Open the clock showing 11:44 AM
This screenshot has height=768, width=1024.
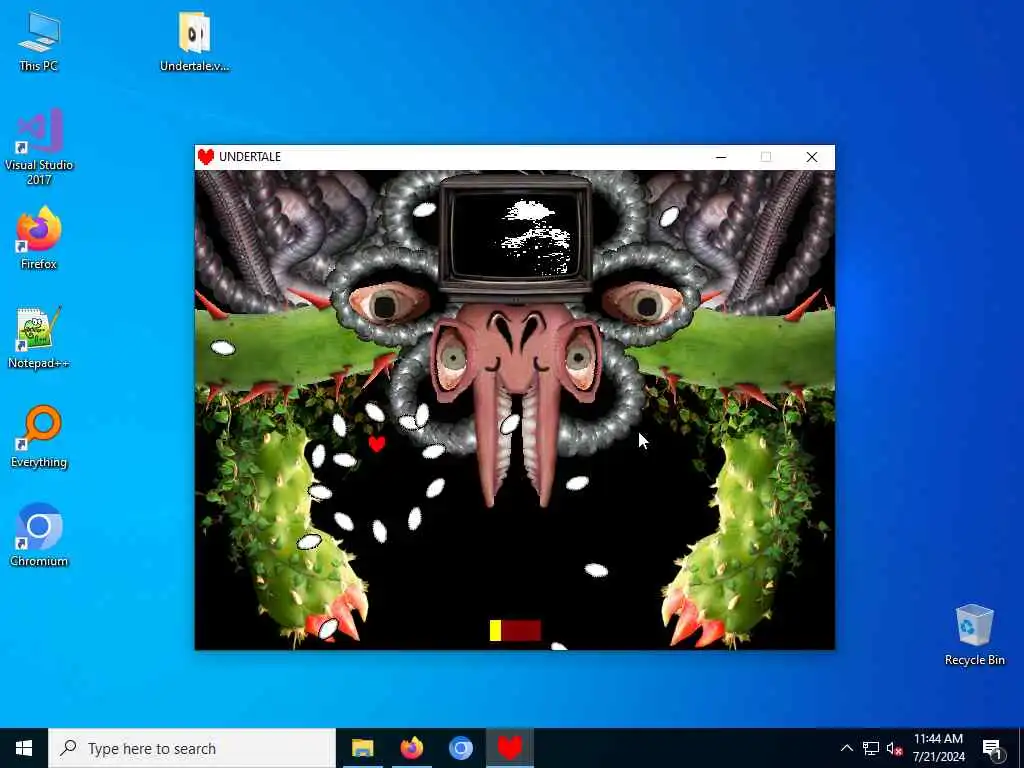click(x=938, y=748)
